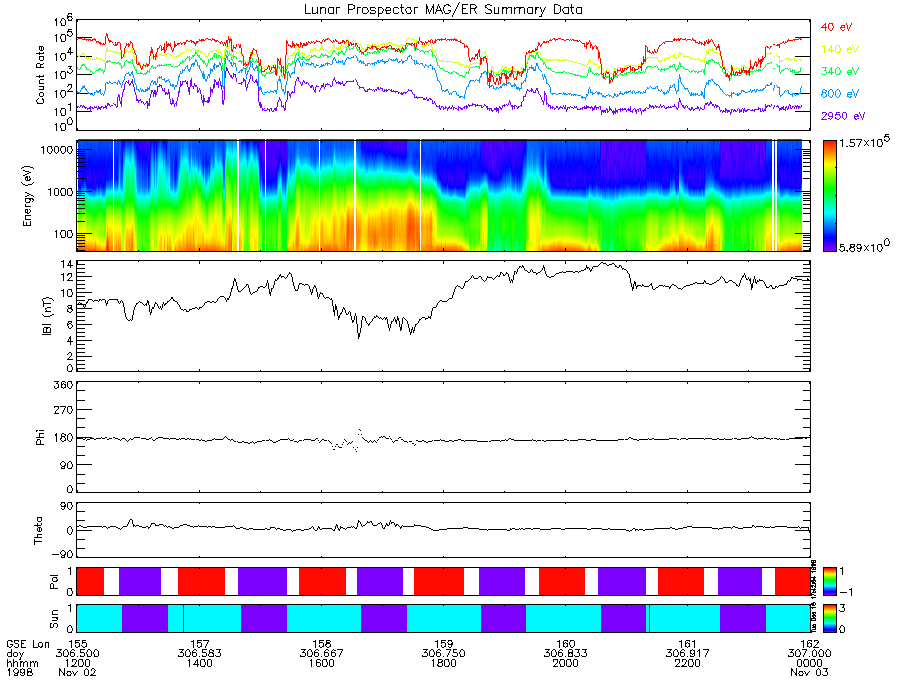
Task: Click the Nov 02 date label
Action: click(77, 672)
